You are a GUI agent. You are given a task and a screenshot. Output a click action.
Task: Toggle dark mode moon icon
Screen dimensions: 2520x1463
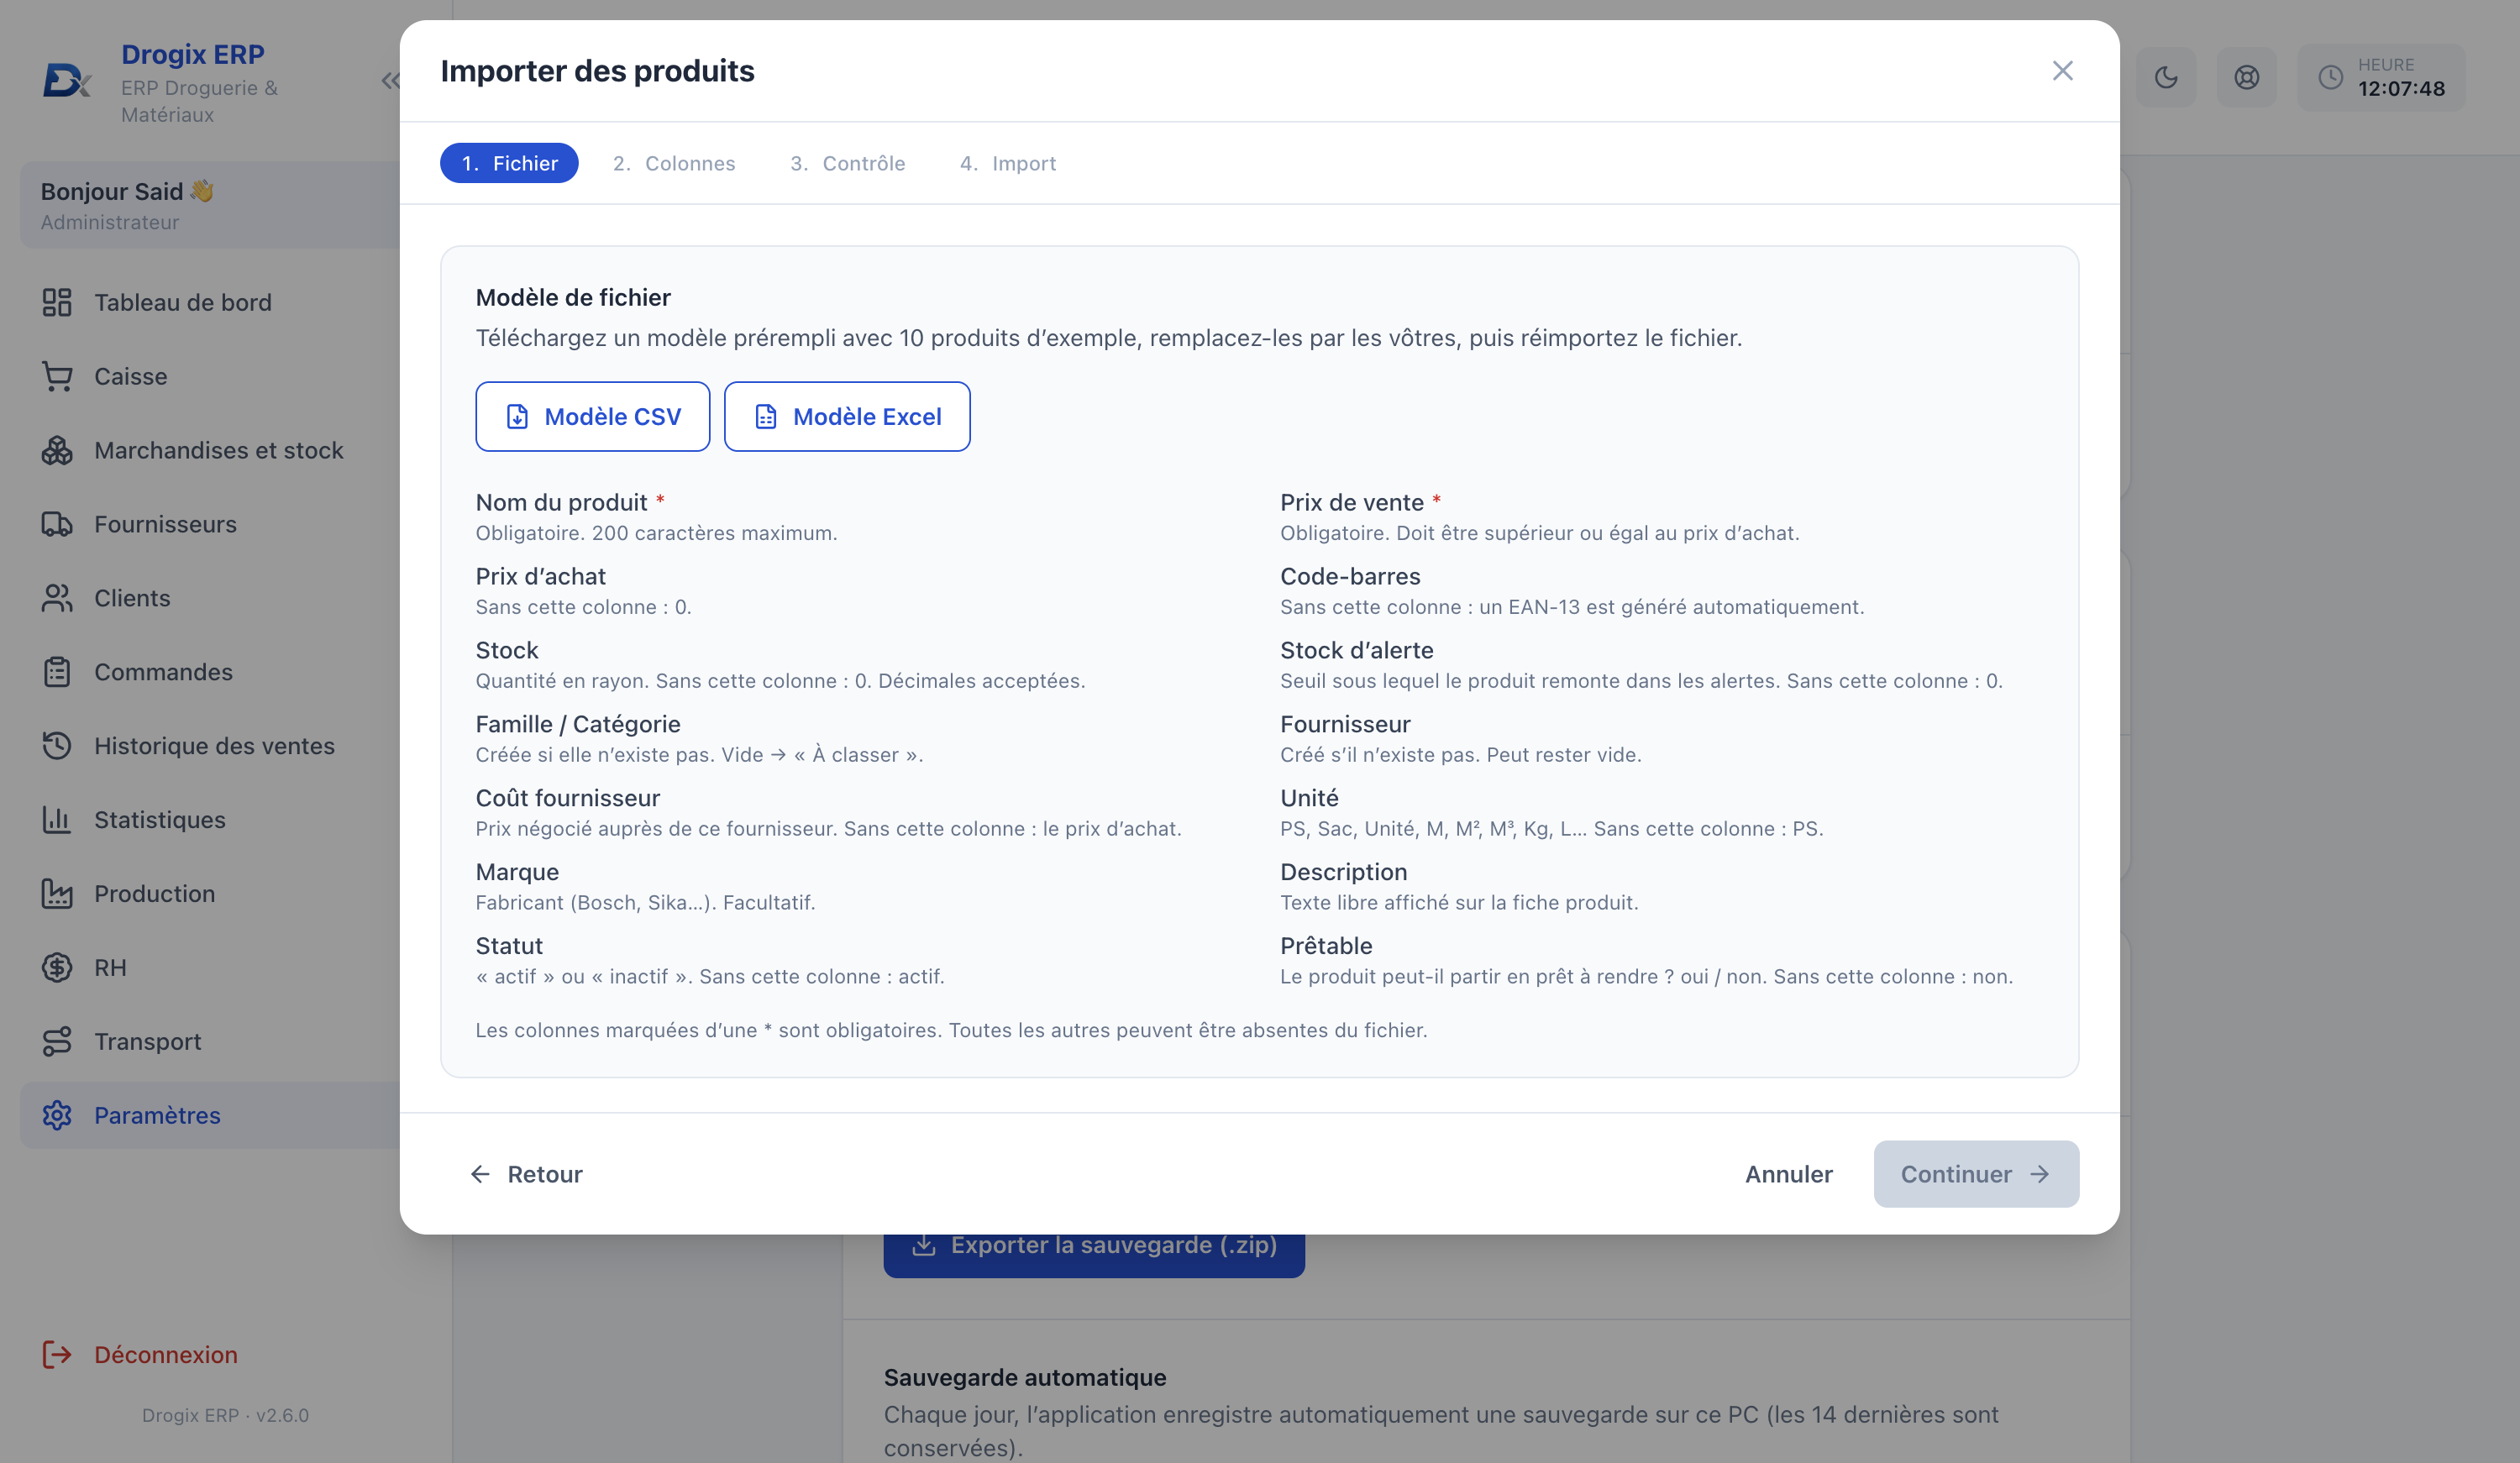tap(2166, 78)
